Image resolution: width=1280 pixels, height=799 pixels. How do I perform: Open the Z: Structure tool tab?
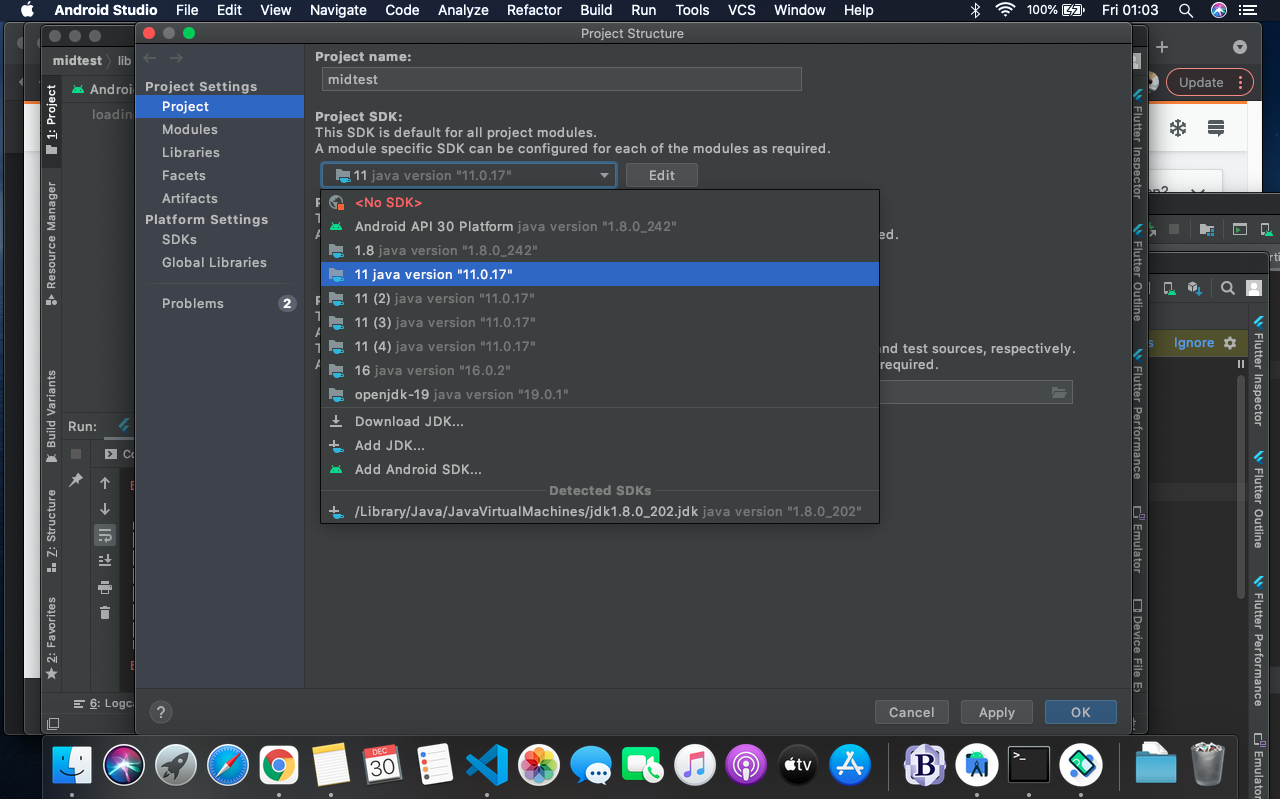52,530
